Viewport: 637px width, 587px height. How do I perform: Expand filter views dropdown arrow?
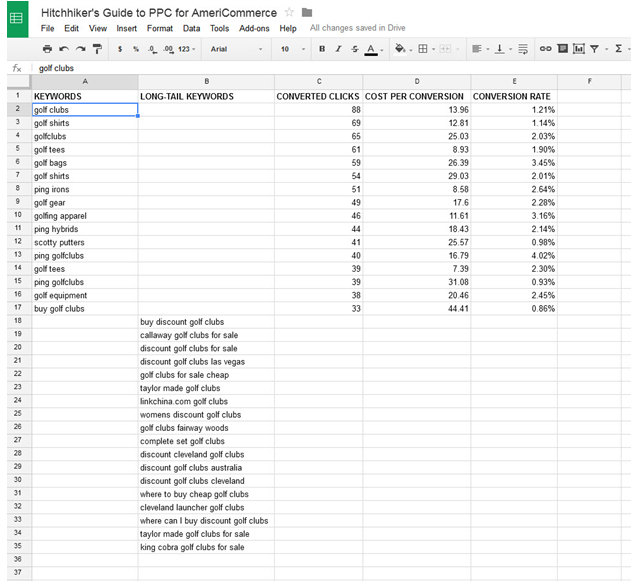607,50
